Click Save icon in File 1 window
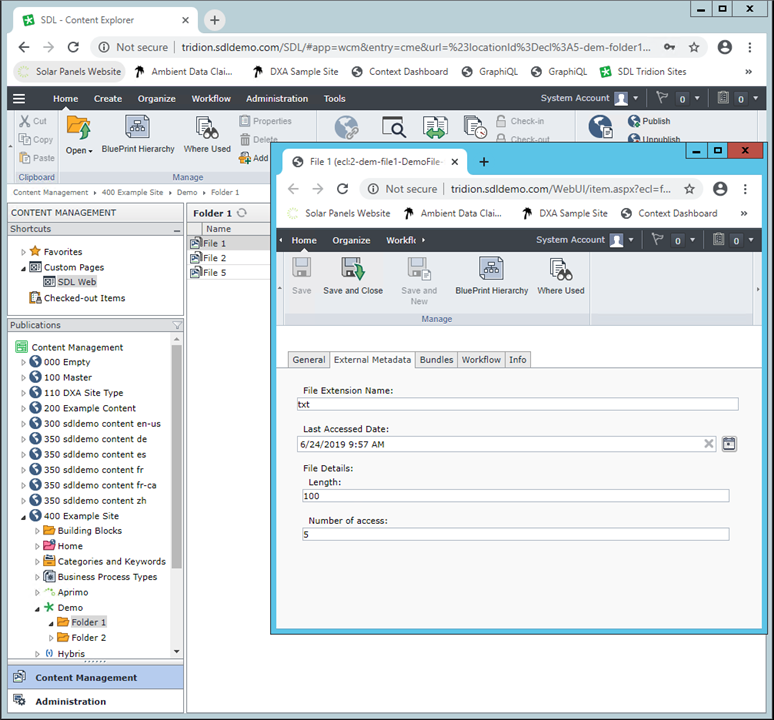 click(302, 276)
